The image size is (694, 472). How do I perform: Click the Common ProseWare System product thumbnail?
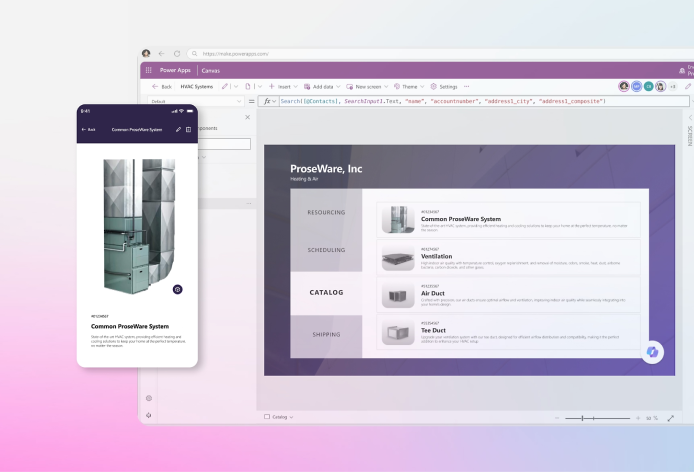click(x=398, y=220)
